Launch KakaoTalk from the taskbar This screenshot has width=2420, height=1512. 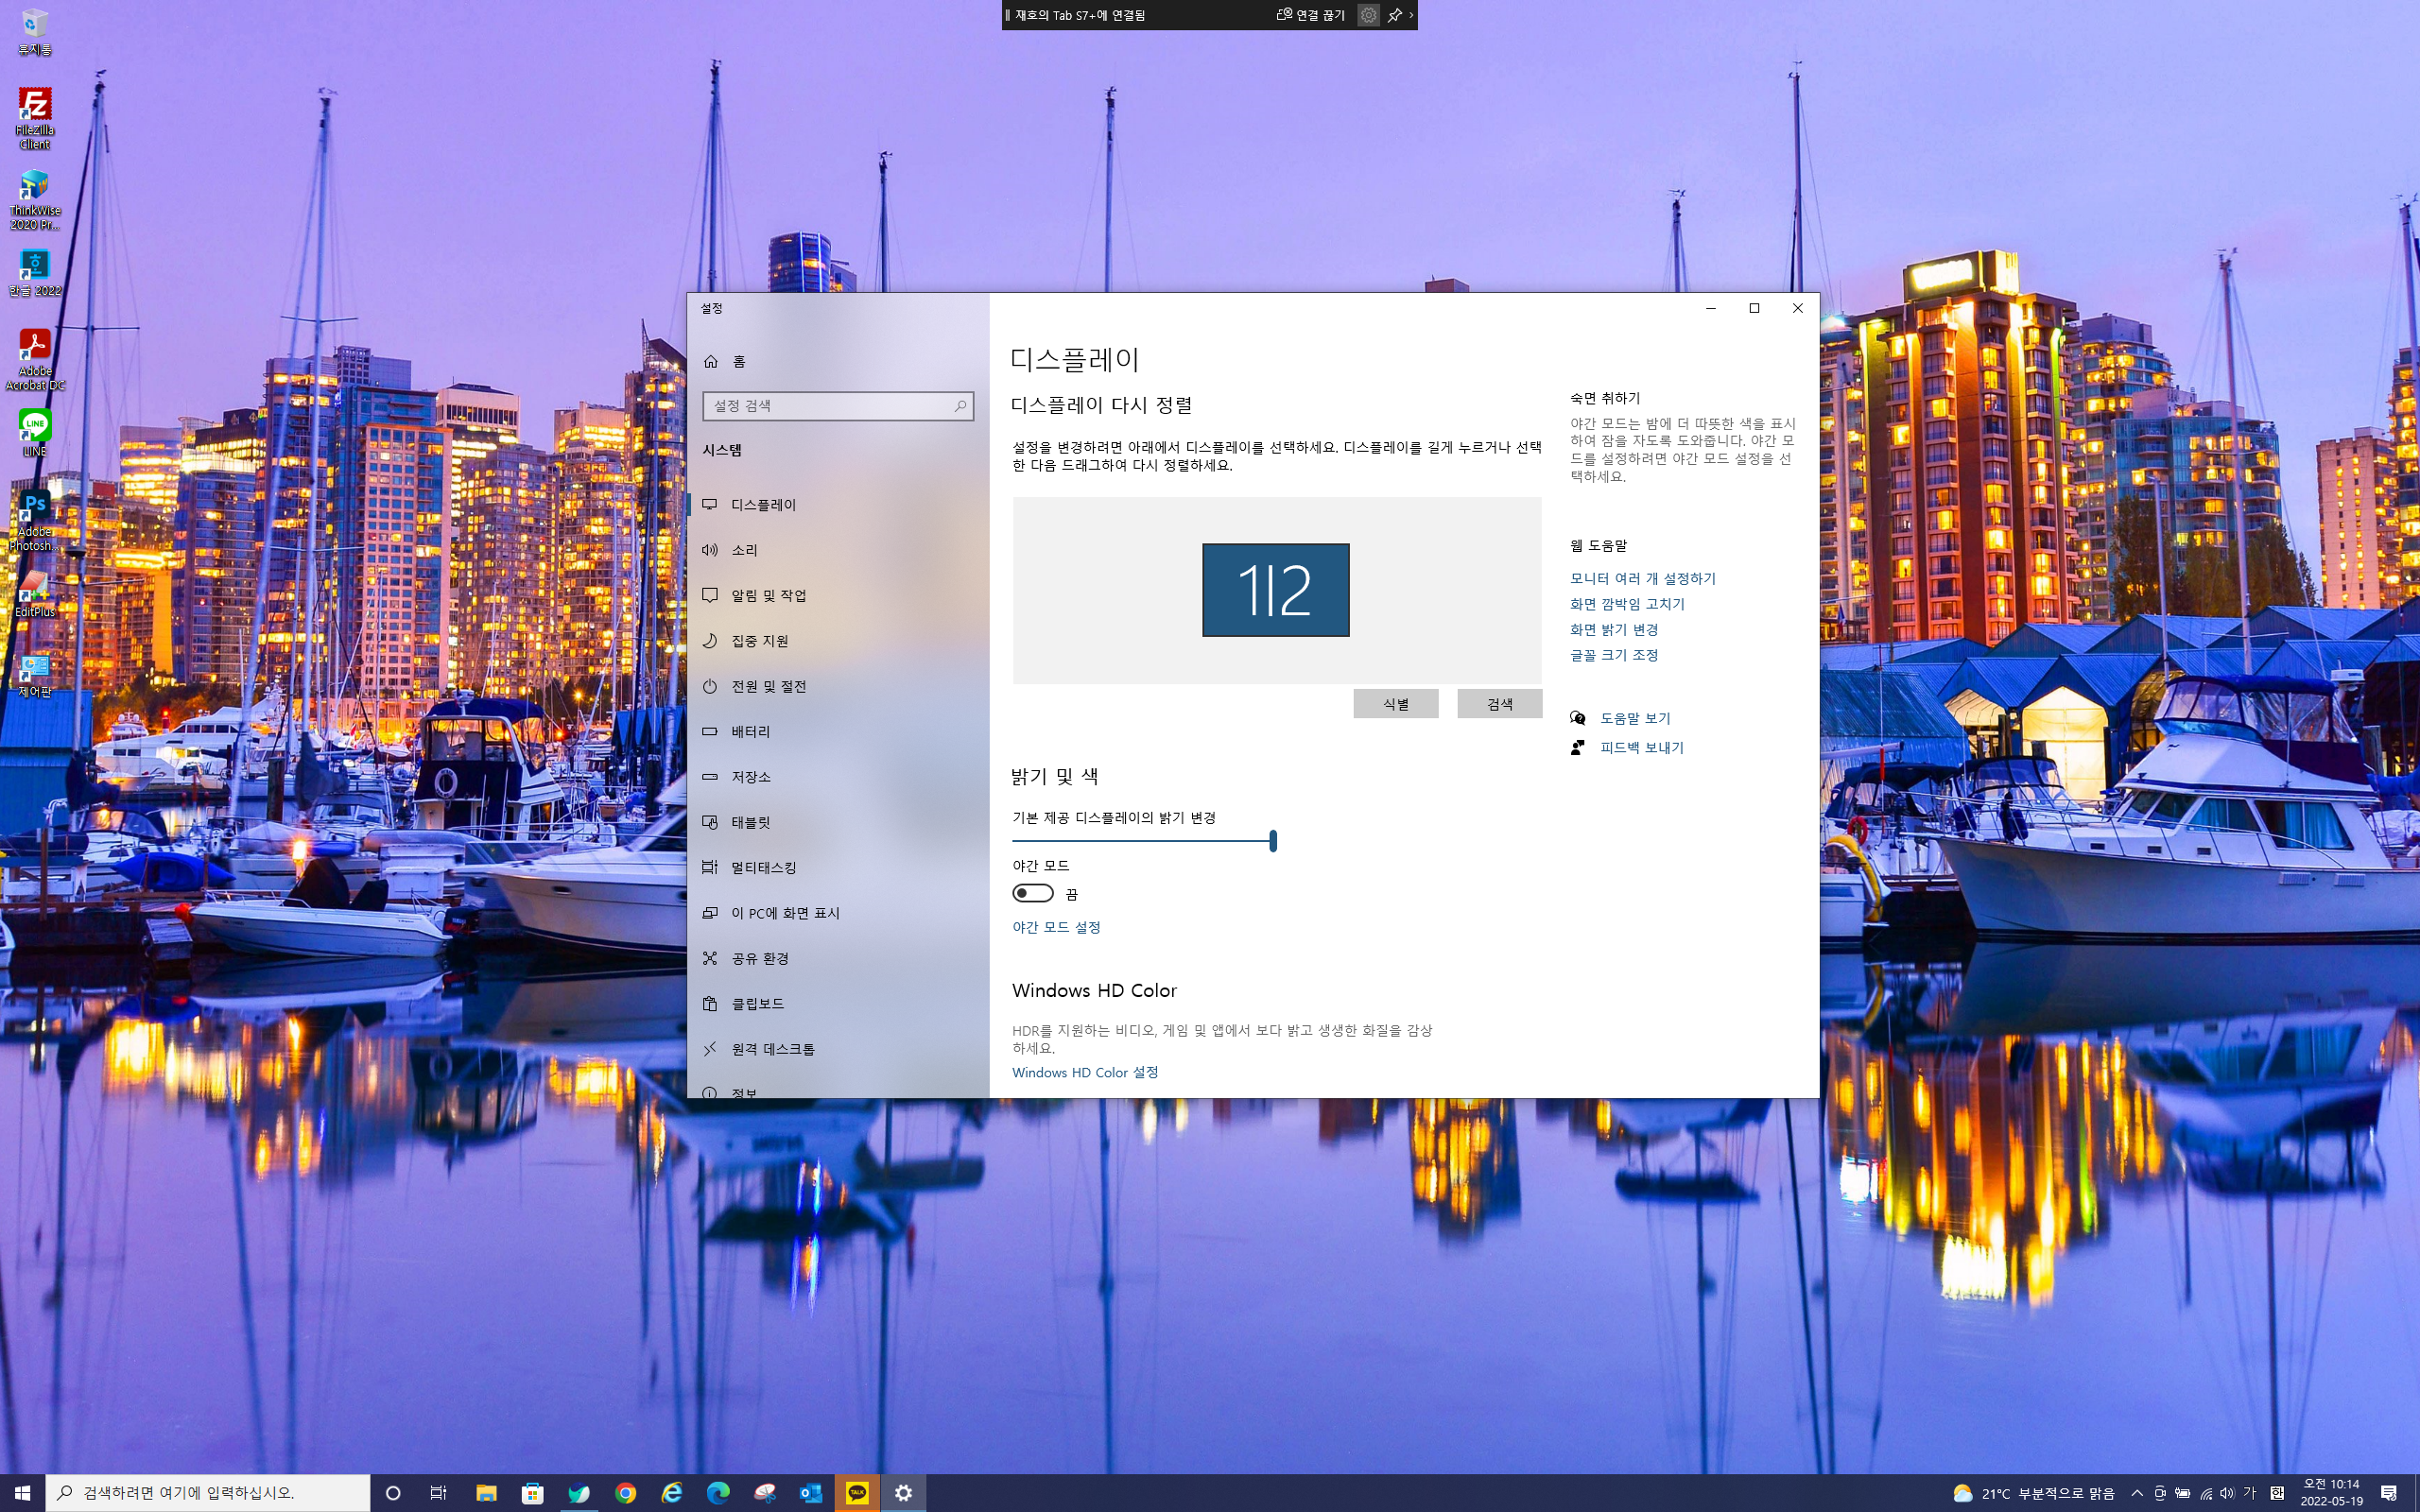point(857,1493)
